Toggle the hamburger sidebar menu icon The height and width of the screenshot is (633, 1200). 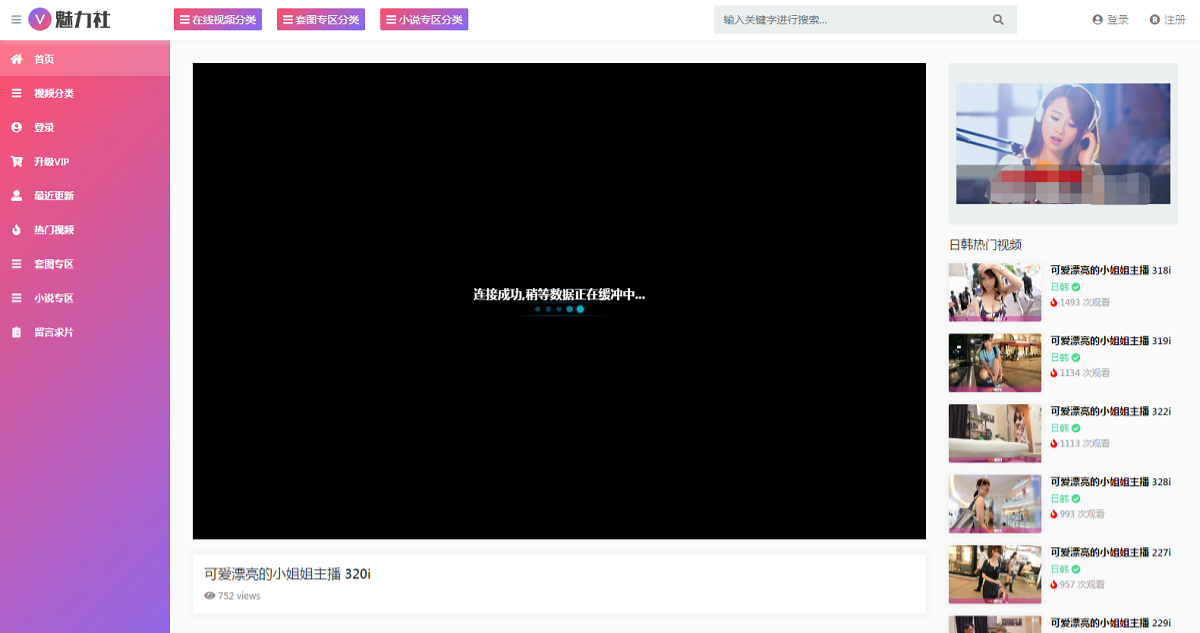point(15,19)
